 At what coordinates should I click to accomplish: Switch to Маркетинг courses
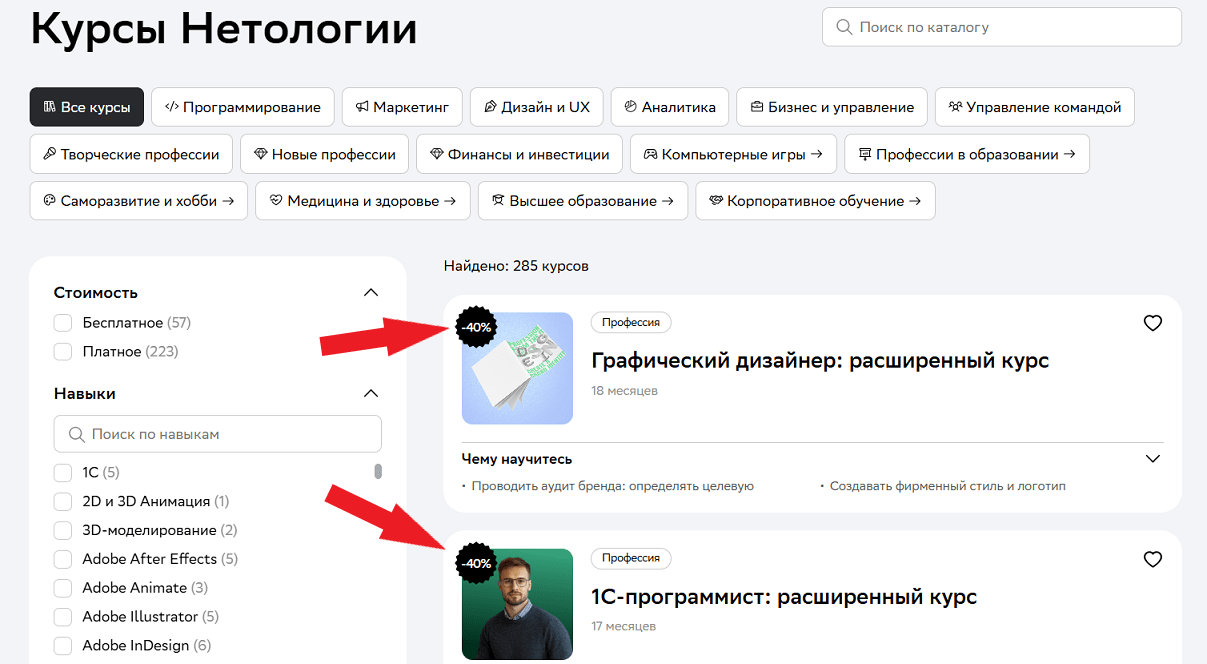click(402, 107)
